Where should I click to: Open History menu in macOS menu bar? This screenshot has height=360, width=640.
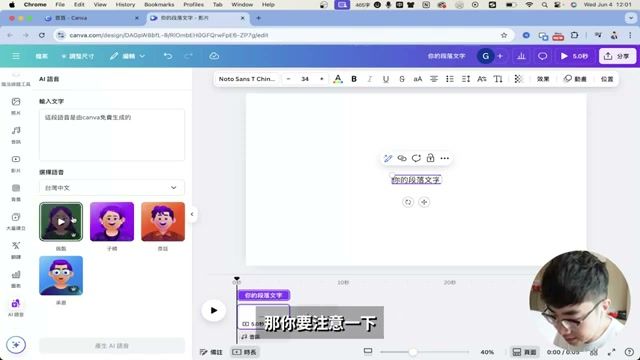pyautogui.click(x=125, y=4)
